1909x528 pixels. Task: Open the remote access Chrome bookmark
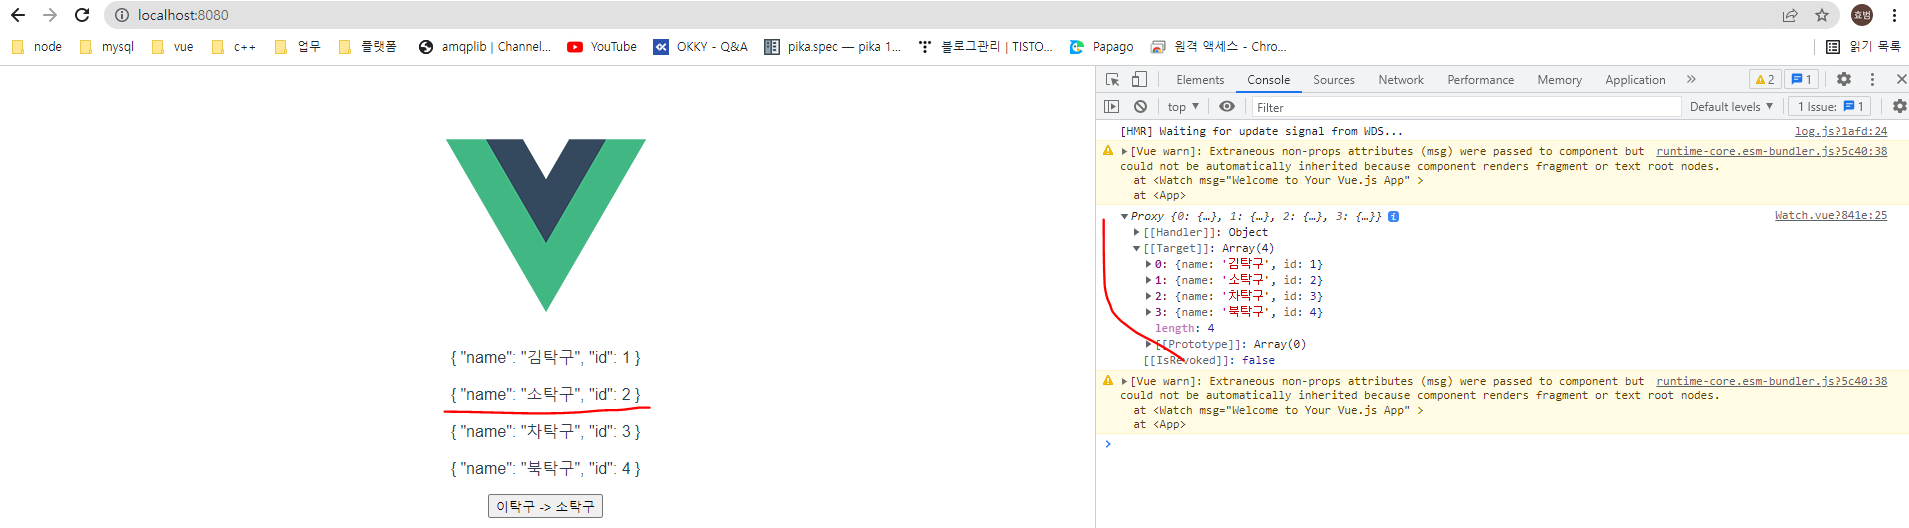pyautogui.click(x=1219, y=46)
